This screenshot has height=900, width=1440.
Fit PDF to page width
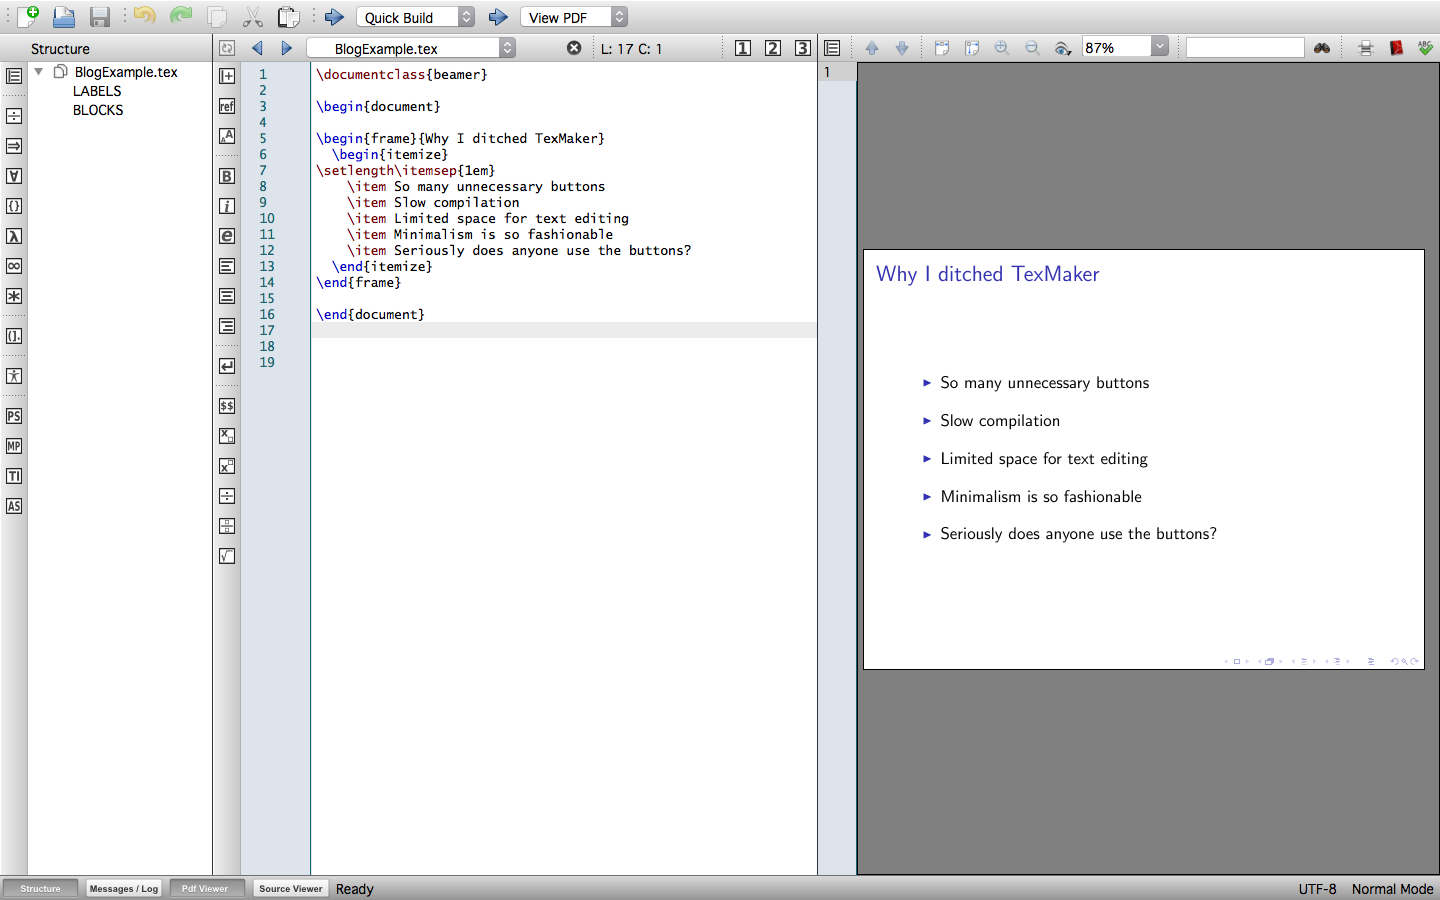coord(942,48)
